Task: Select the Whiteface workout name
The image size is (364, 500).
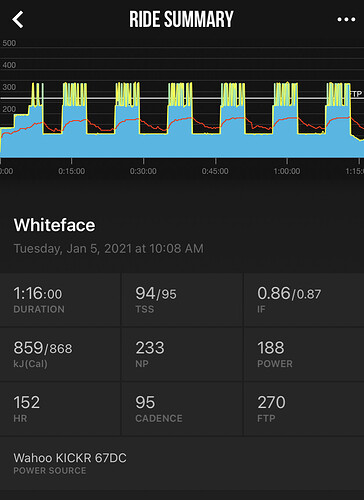Action: (54, 225)
